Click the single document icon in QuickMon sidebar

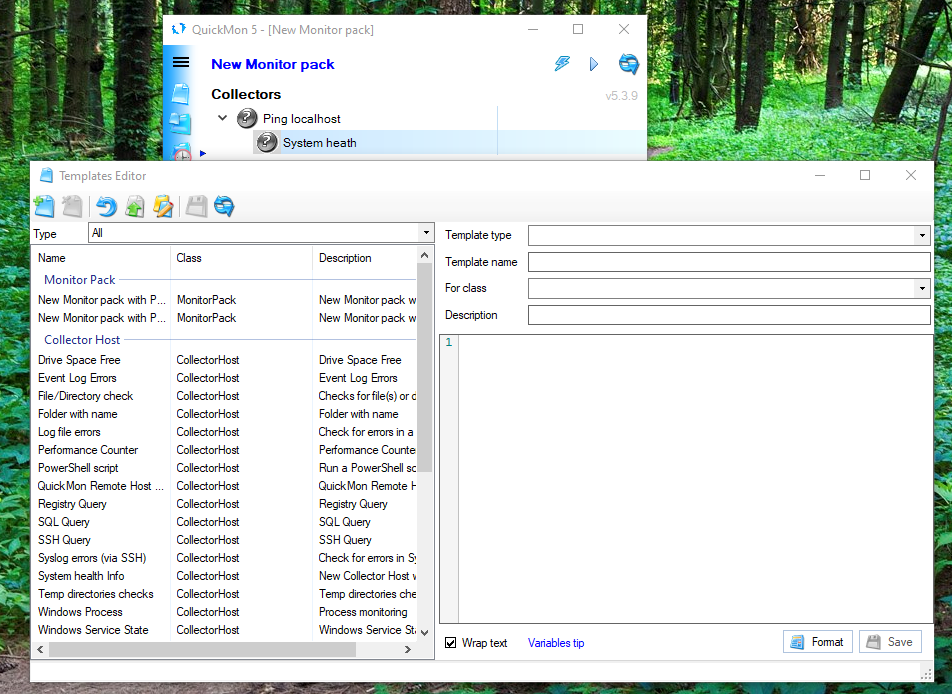tap(180, 94)
